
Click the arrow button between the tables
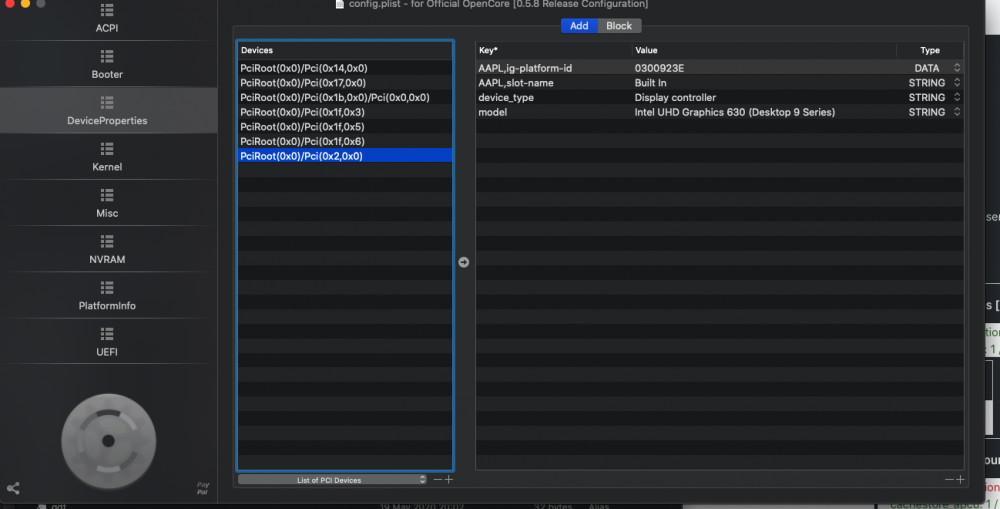pyautogui.click(x=464, y=262)
